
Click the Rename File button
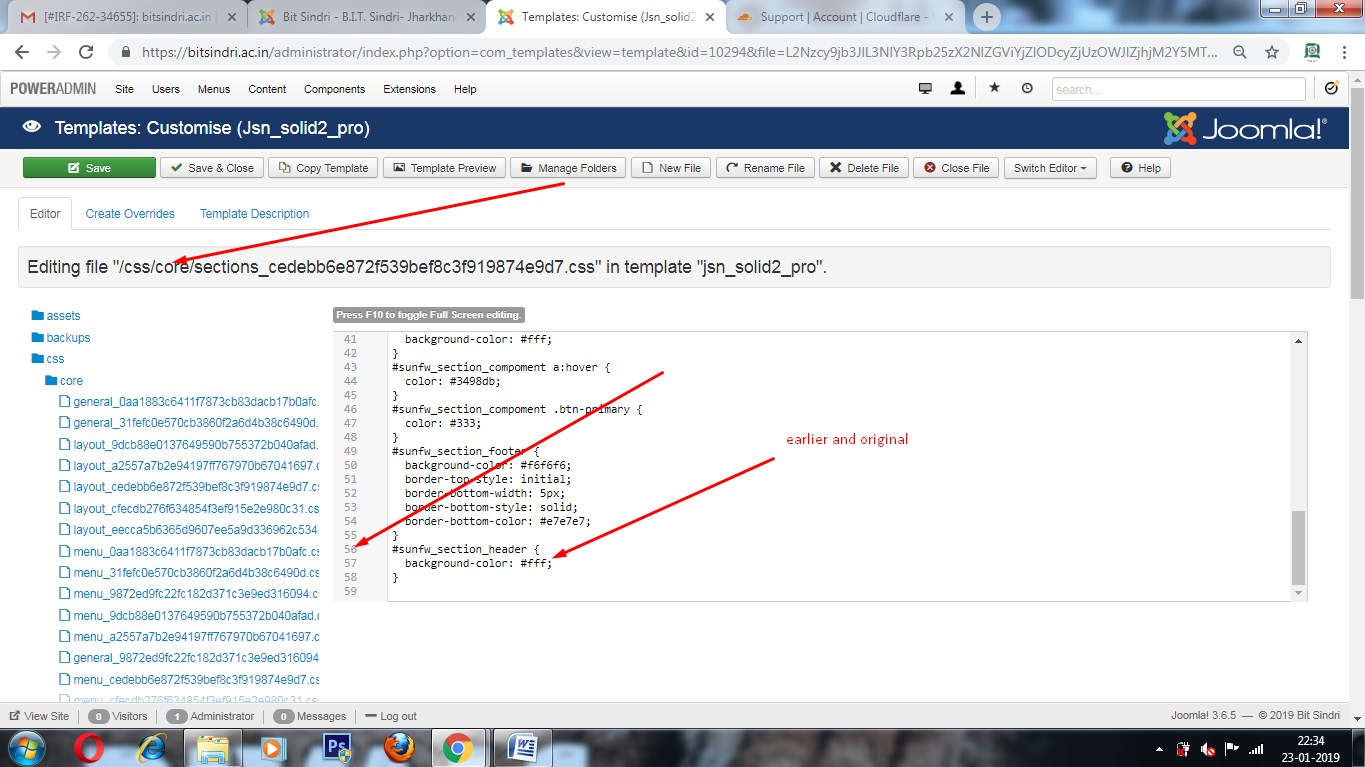point(765,168)
